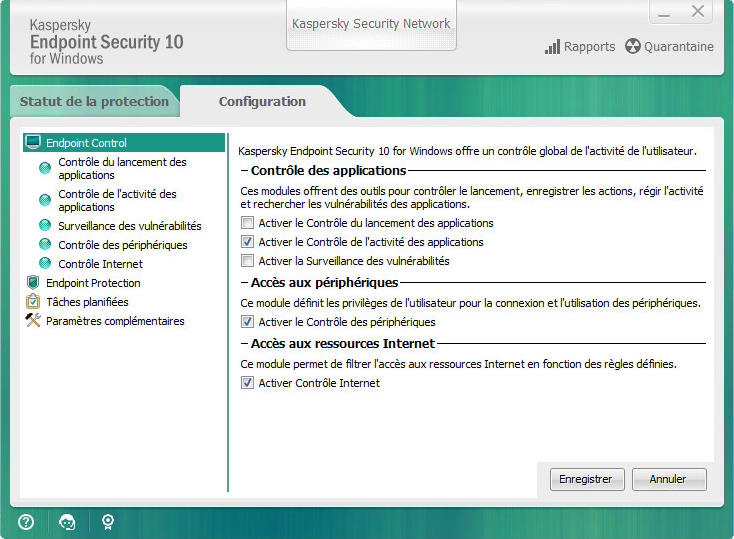
Task: Select Endpoint Protection in the tree
Action: click(x=93, y=283)
